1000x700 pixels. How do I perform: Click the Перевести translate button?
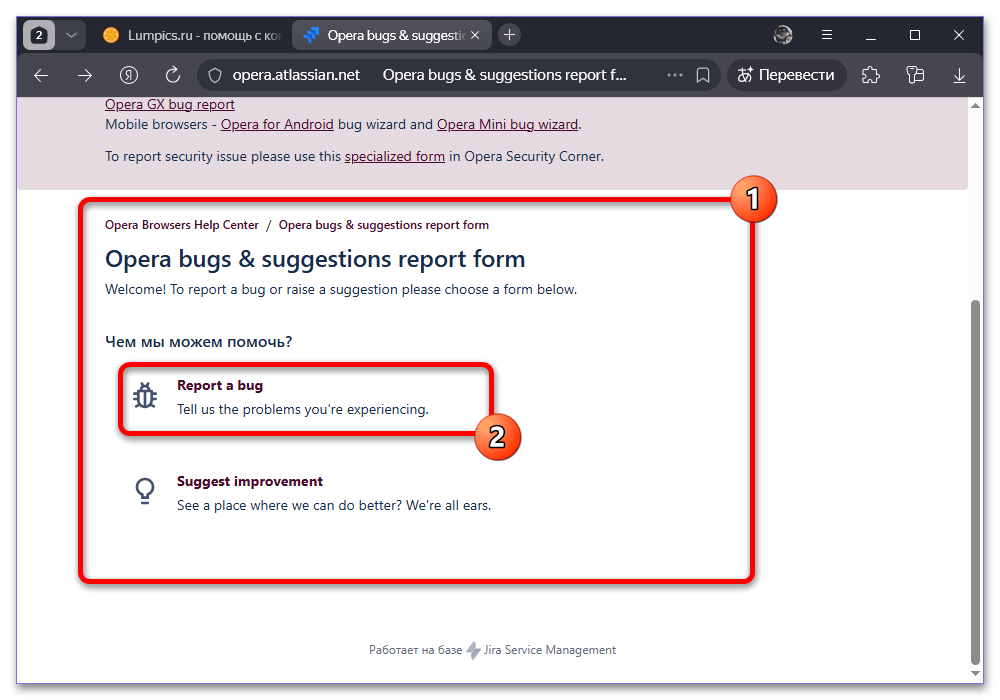coord(786,75)
